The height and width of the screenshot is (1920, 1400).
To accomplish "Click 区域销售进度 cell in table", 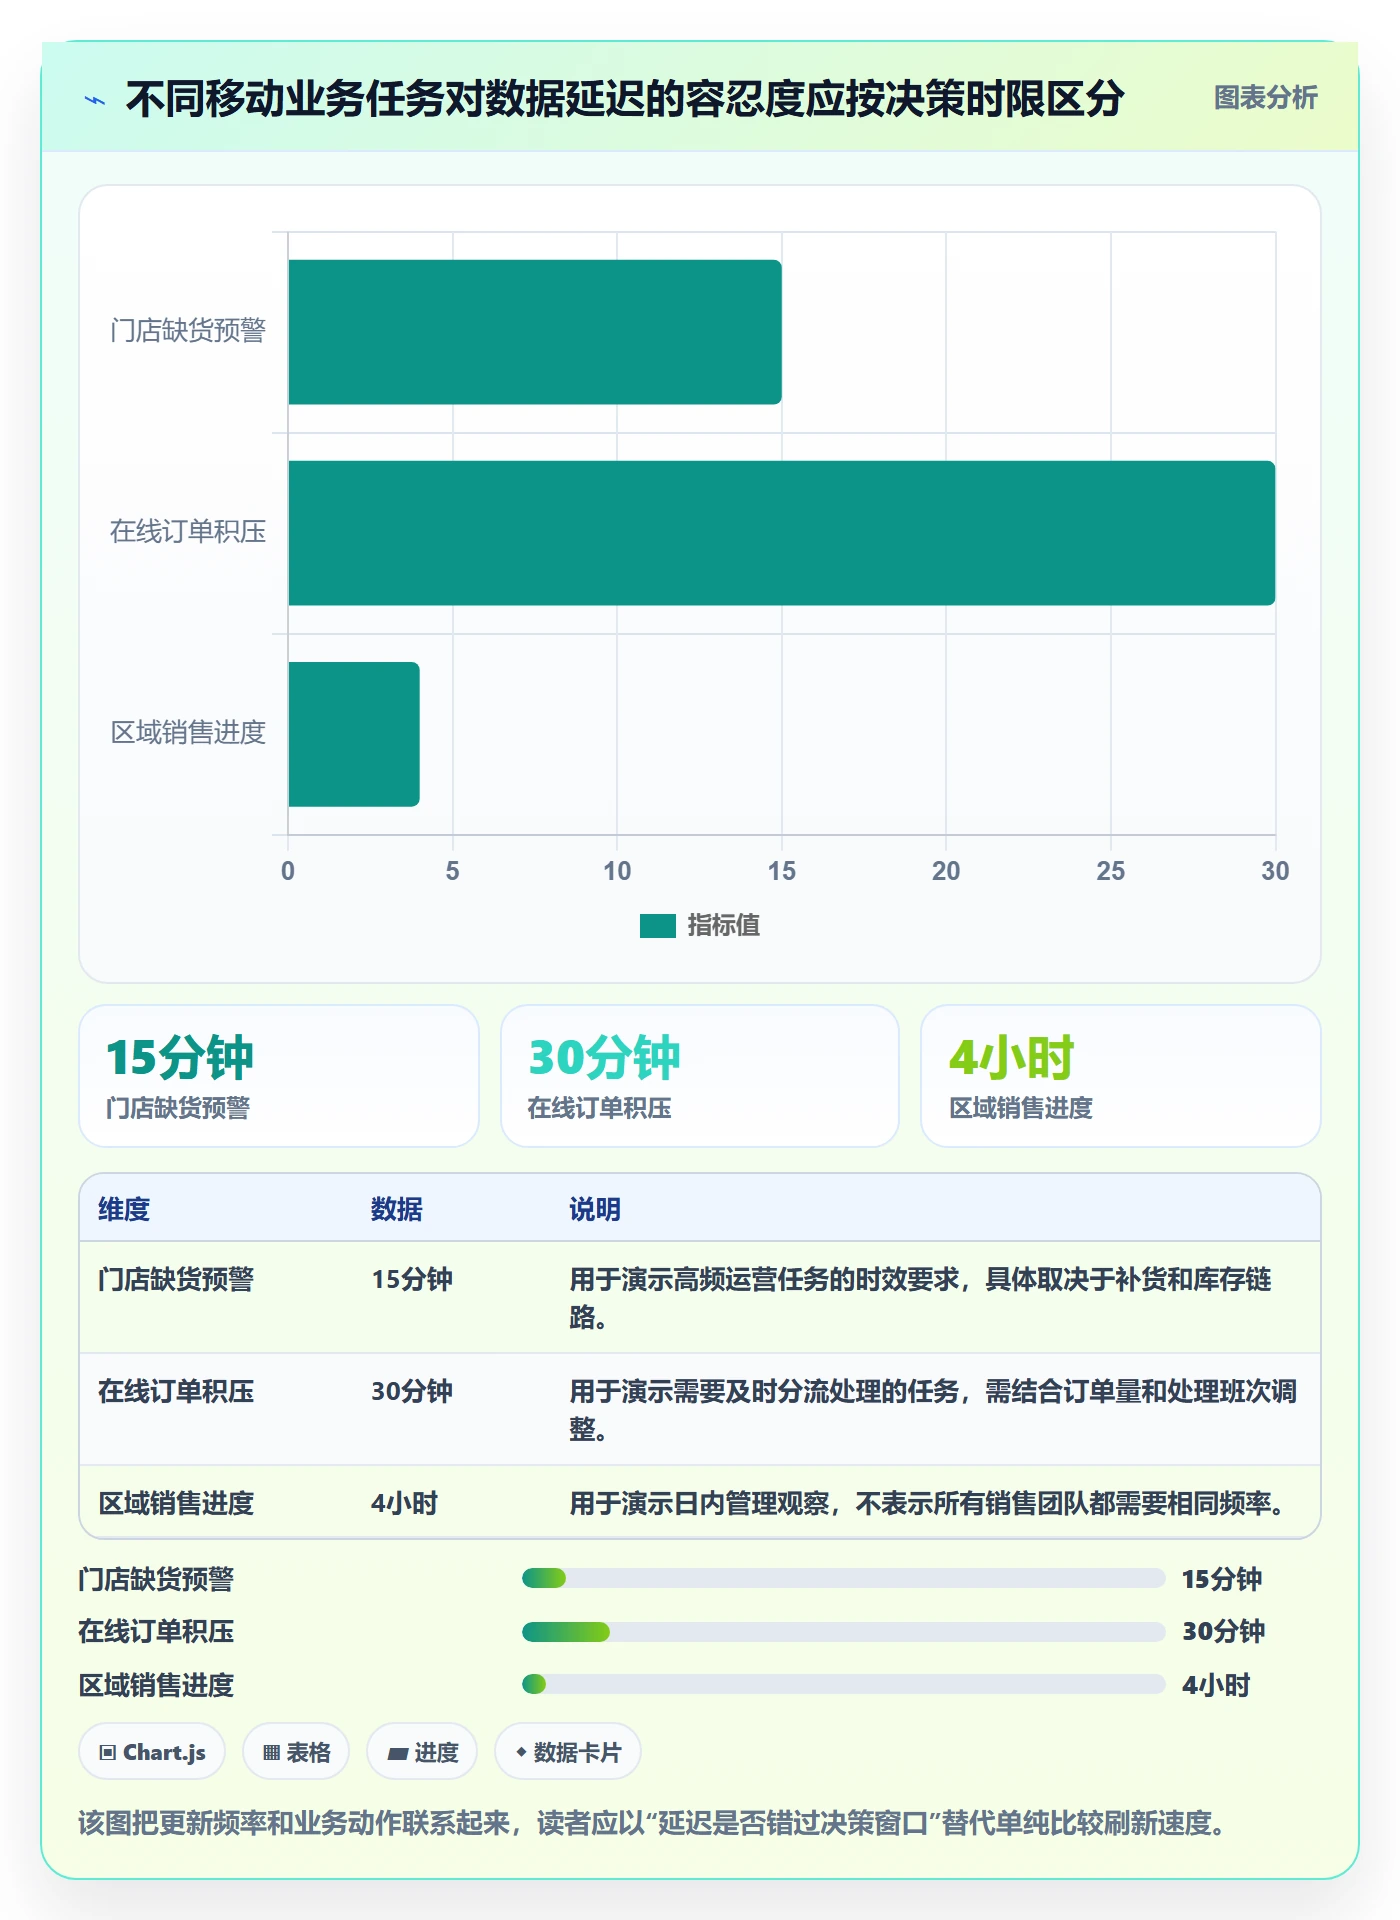I will click(176, 1503).
